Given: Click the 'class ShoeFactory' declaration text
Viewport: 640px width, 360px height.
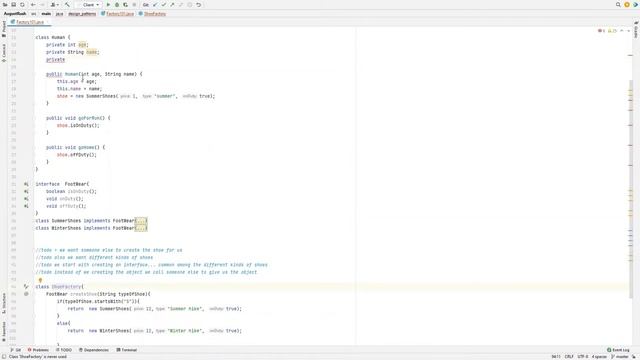Looking at the screenshot, I should [59, 287].
